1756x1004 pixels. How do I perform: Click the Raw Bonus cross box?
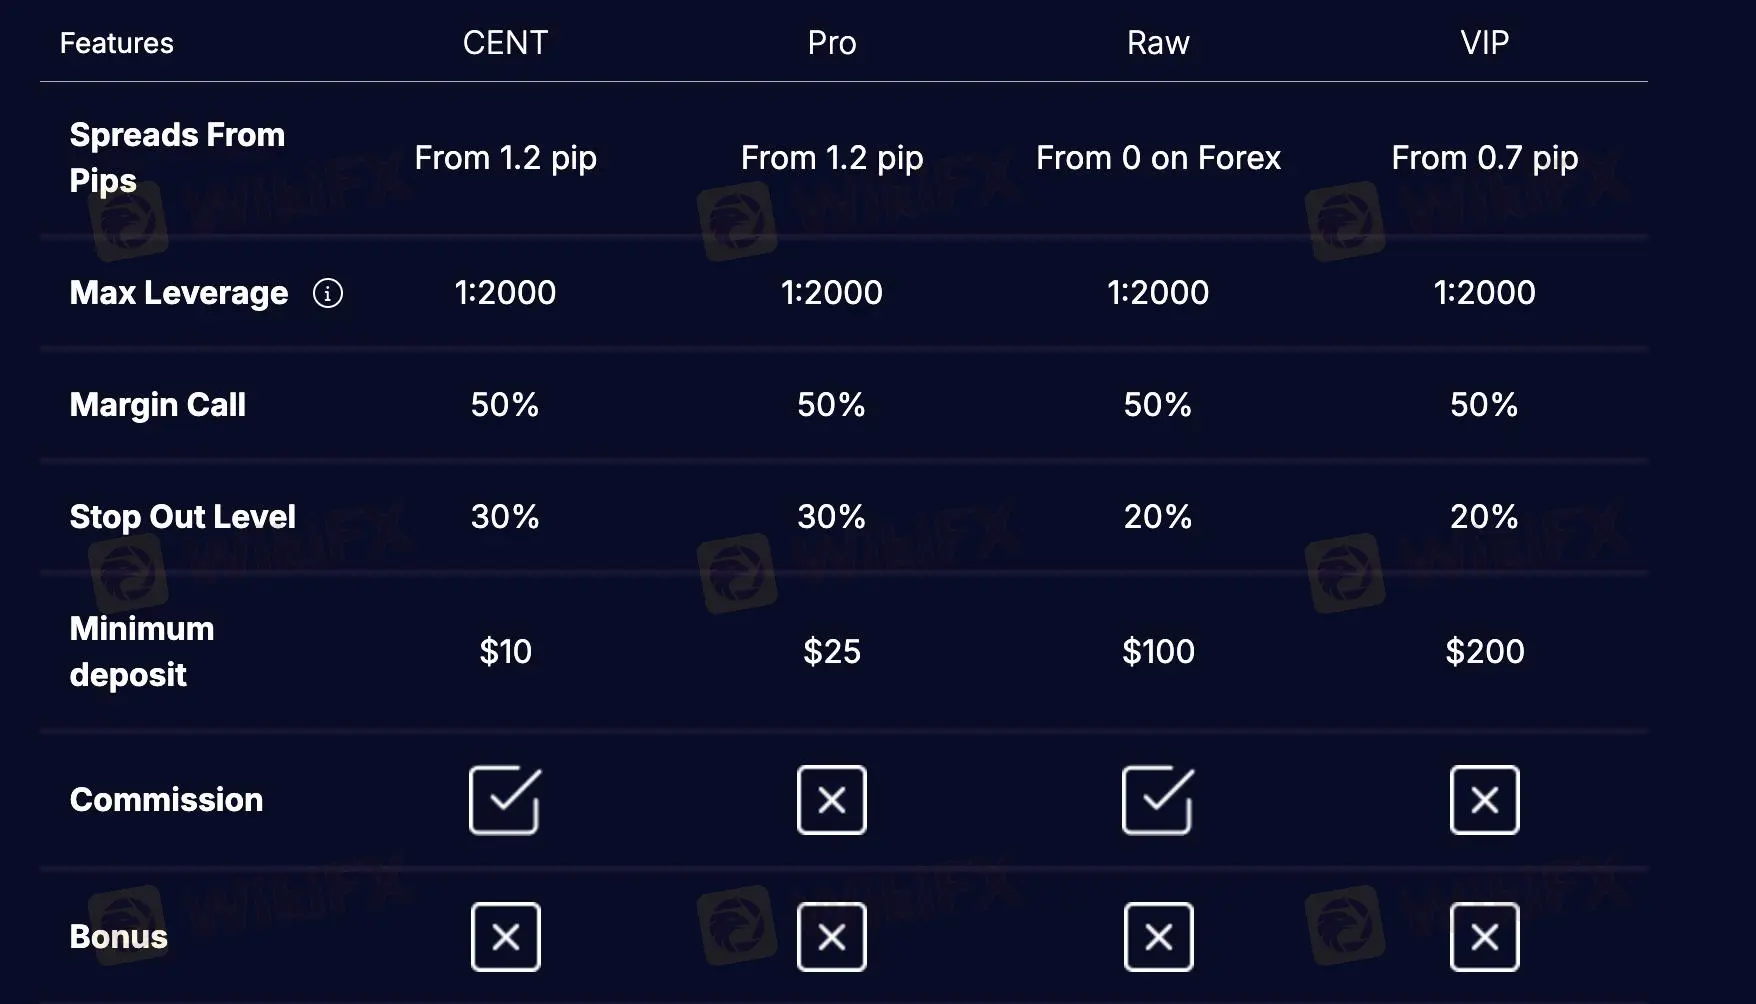point(1158,937)
